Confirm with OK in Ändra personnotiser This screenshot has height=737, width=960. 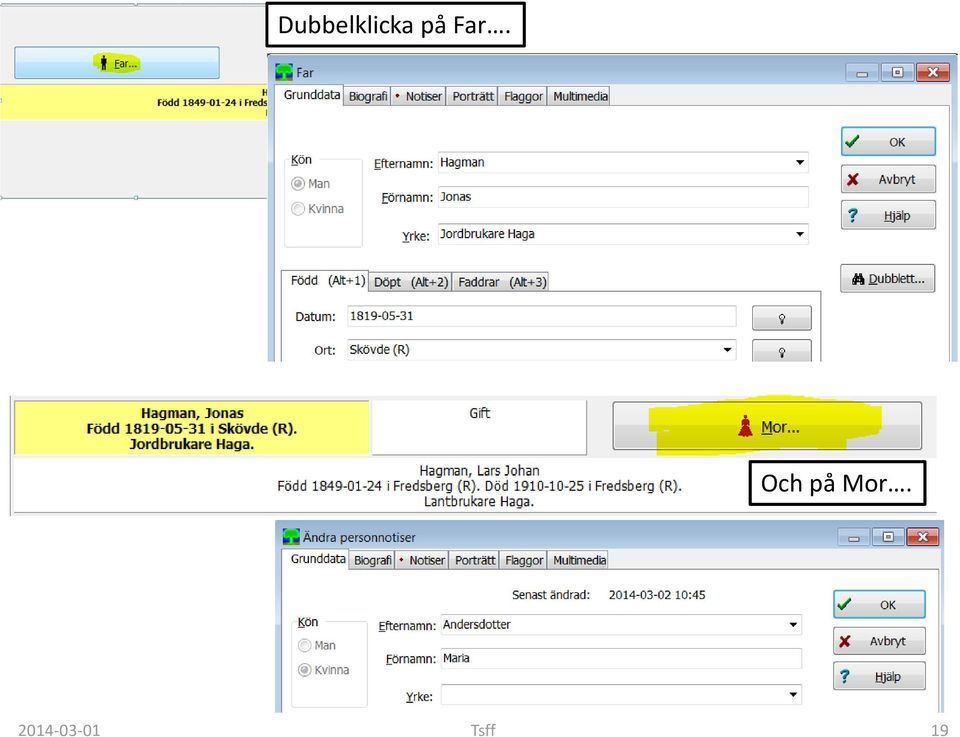[879, 605]
